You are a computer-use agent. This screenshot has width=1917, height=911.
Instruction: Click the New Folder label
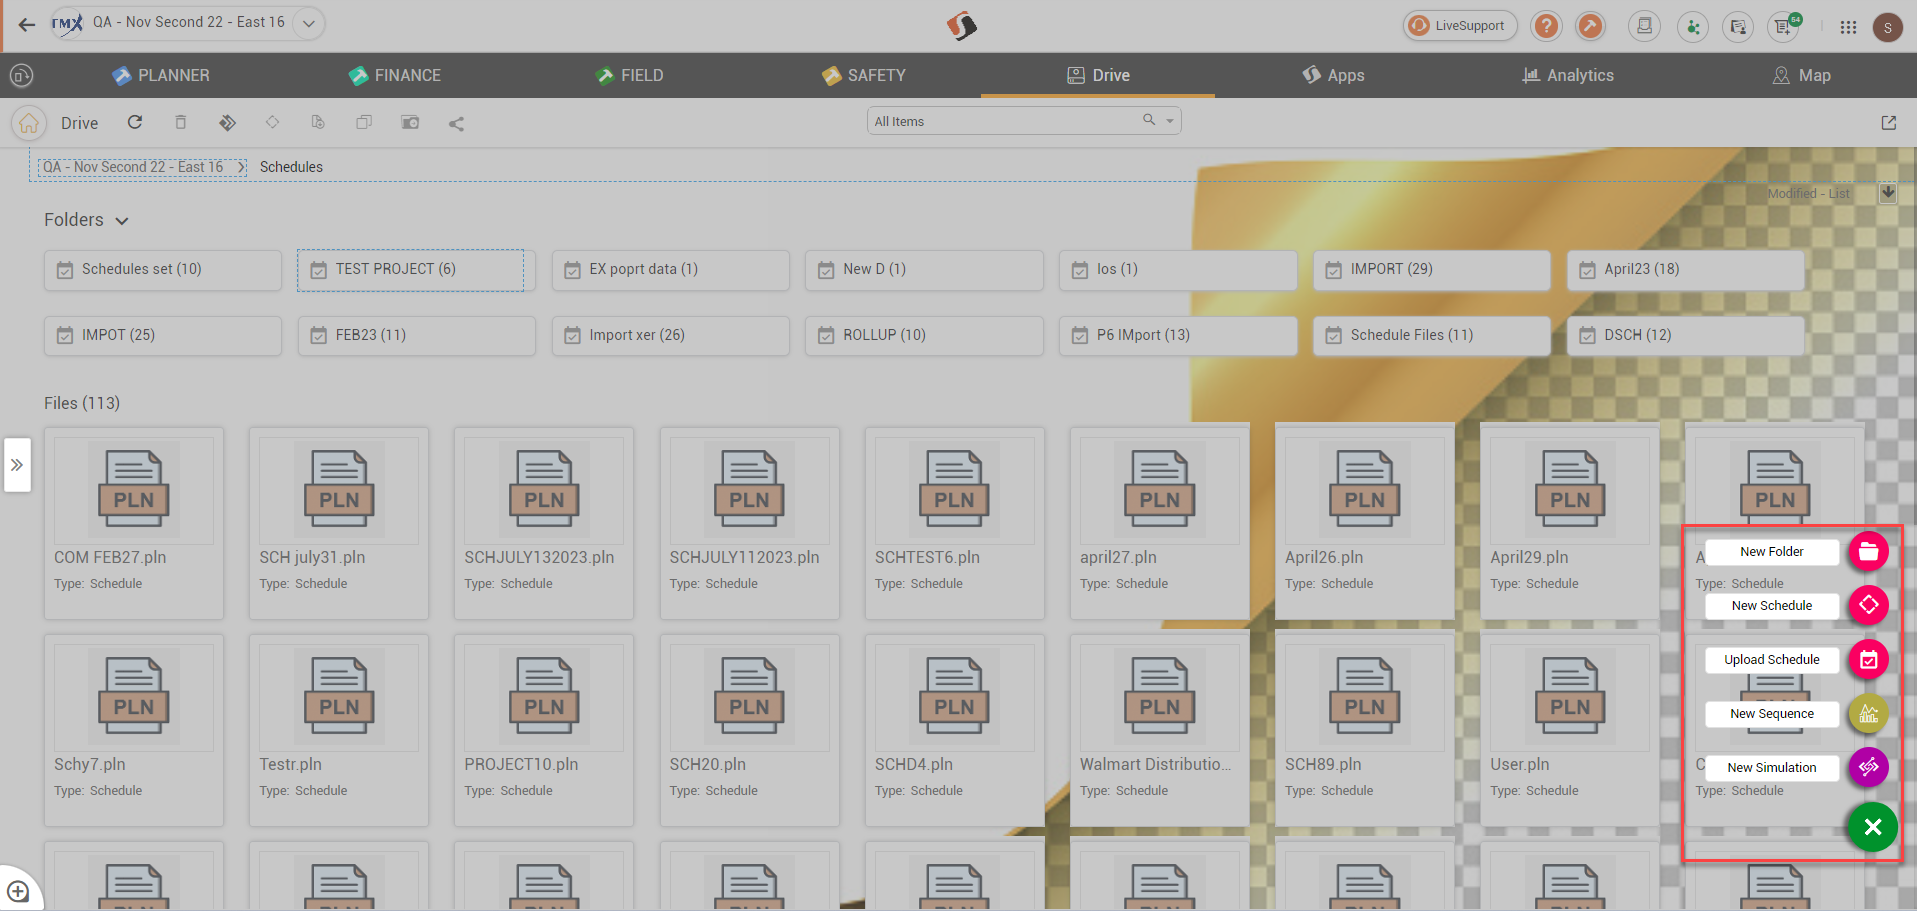click(1772, 552)
